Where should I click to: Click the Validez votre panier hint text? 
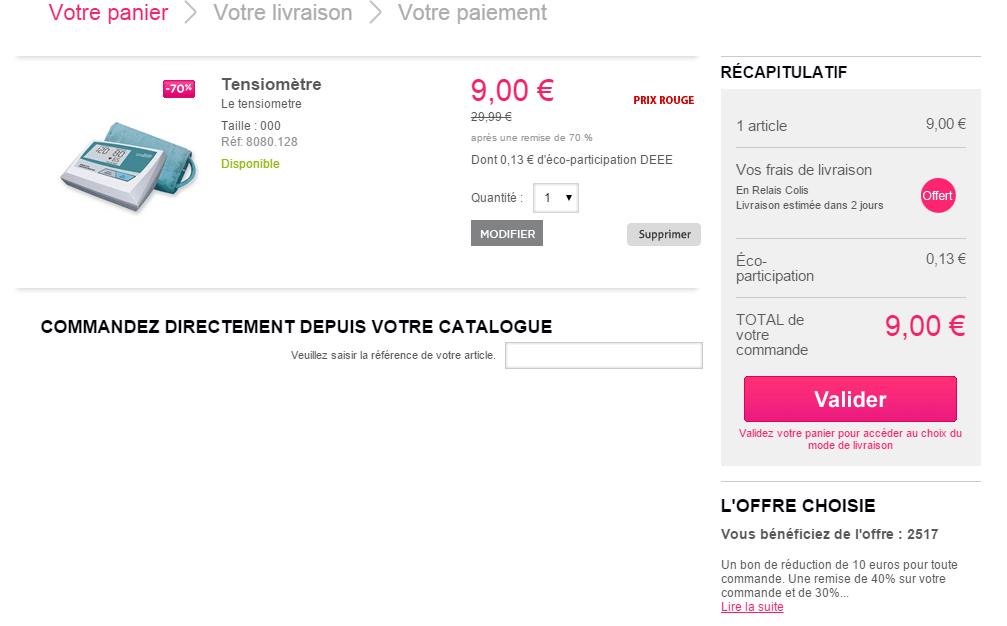point(850,439)
